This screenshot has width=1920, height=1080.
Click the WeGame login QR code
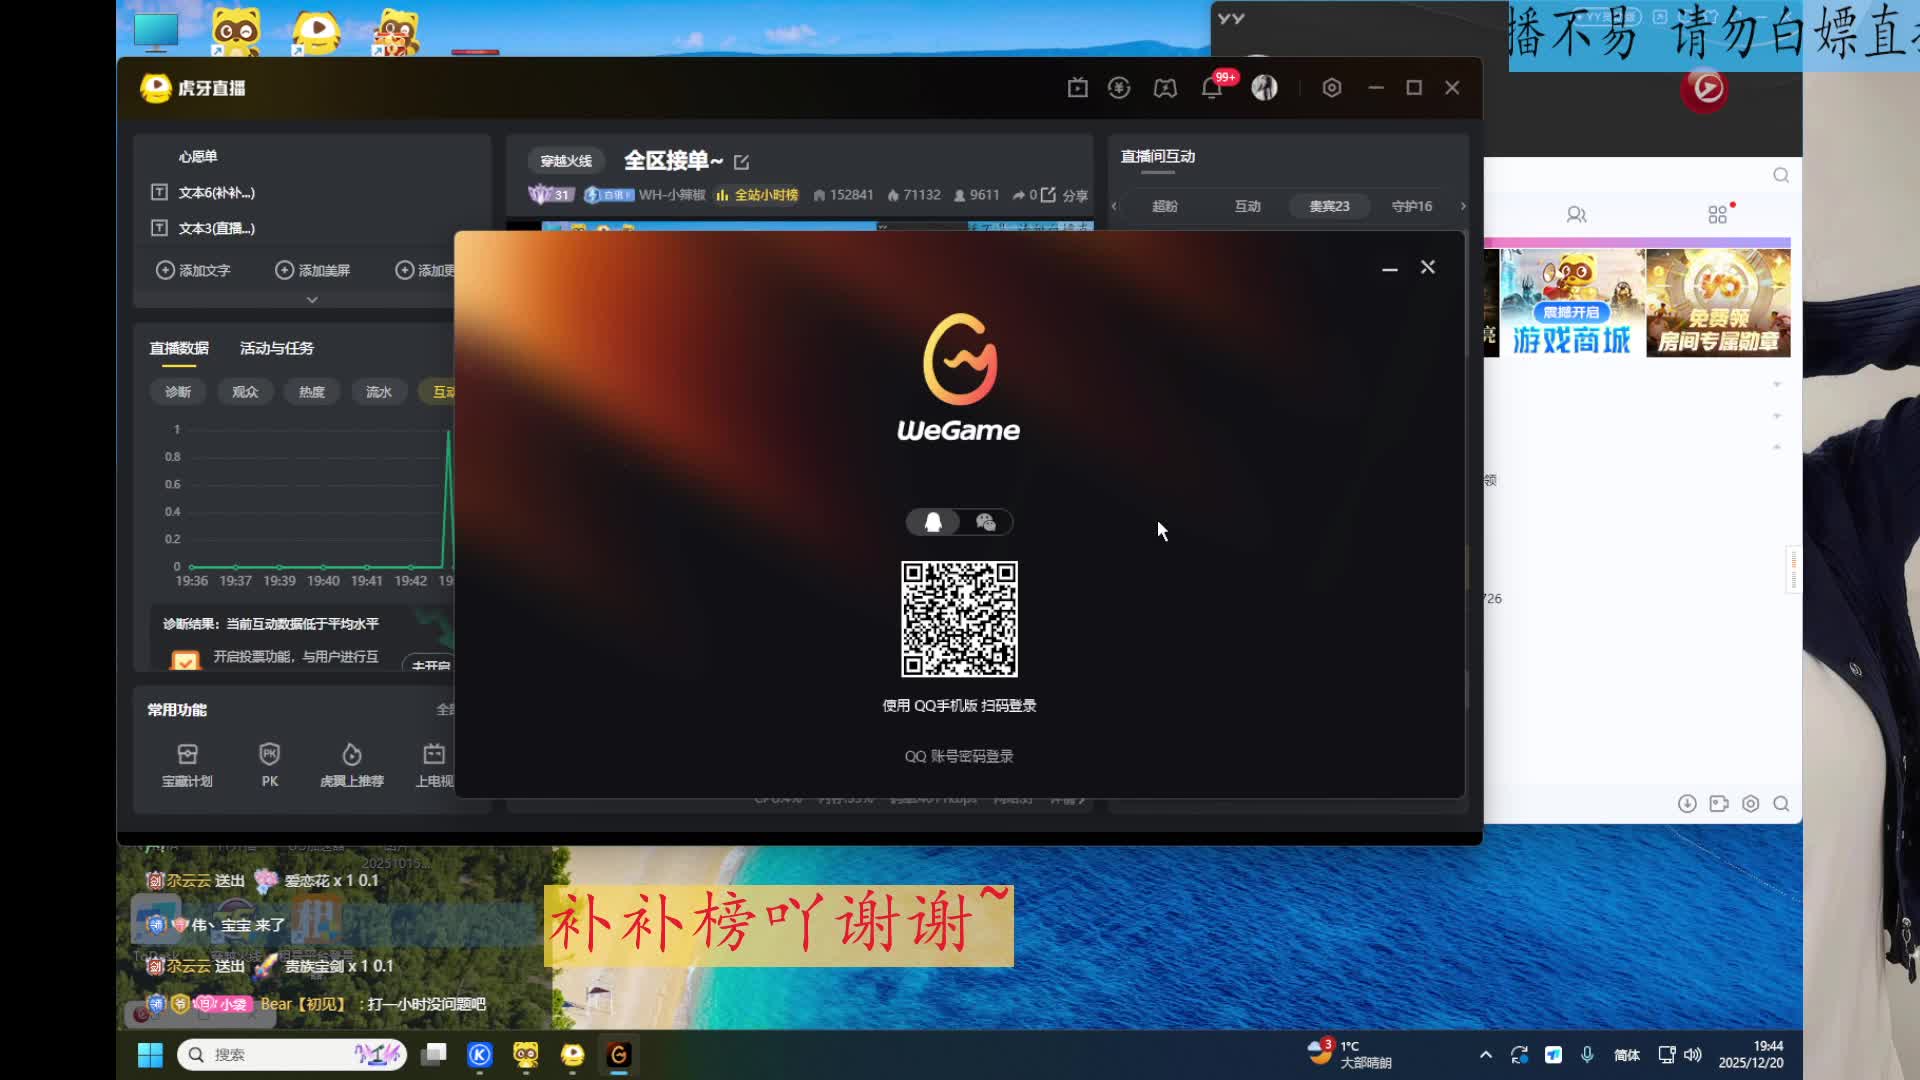point(959,619)
